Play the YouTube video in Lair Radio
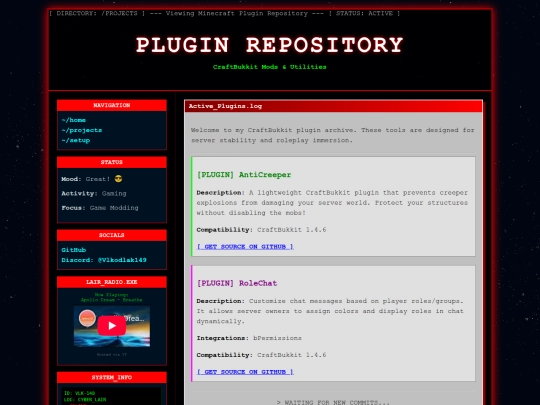Screen dimensions: 540x405 (112, 325)
